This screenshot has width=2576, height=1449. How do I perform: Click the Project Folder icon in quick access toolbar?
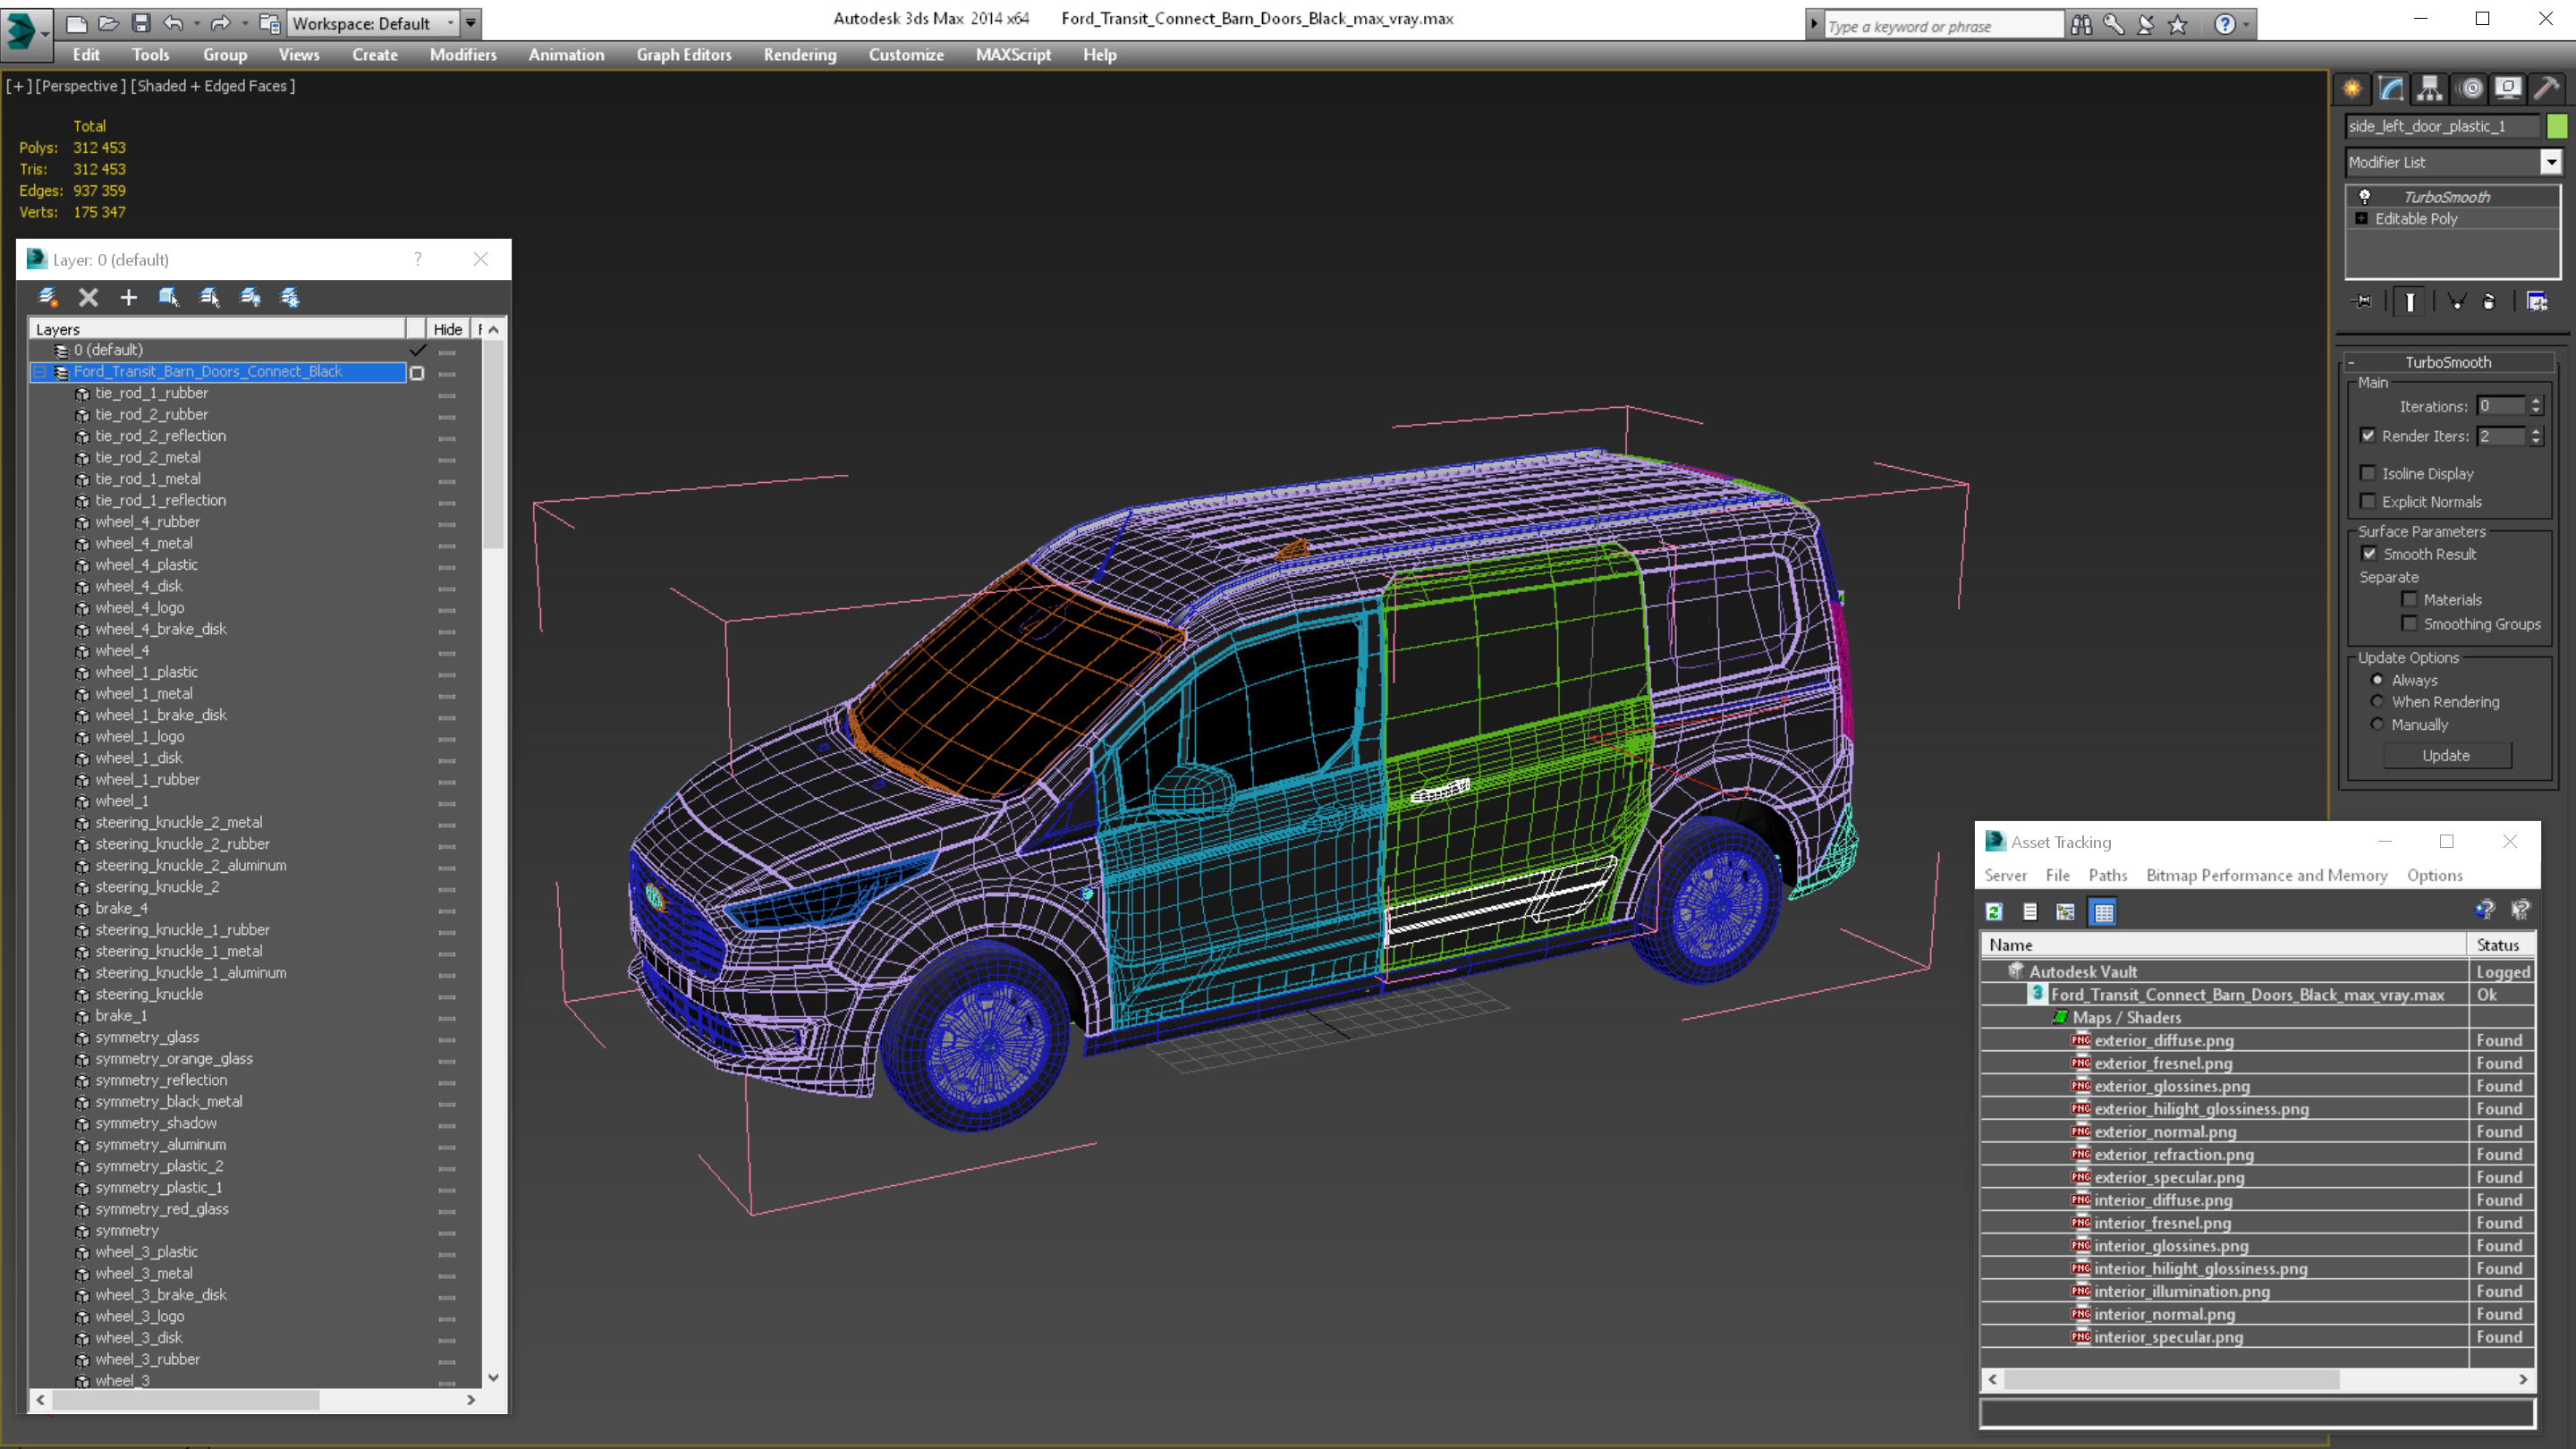point(269,23)
